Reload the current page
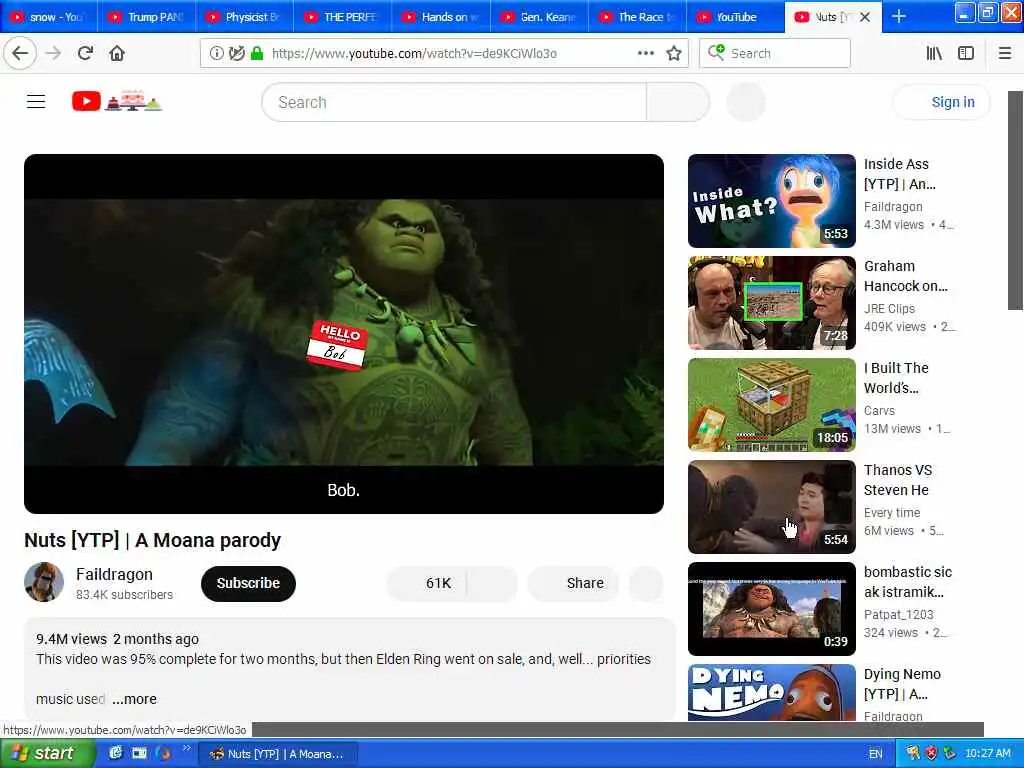1024x768 pixels. [85, 54]
